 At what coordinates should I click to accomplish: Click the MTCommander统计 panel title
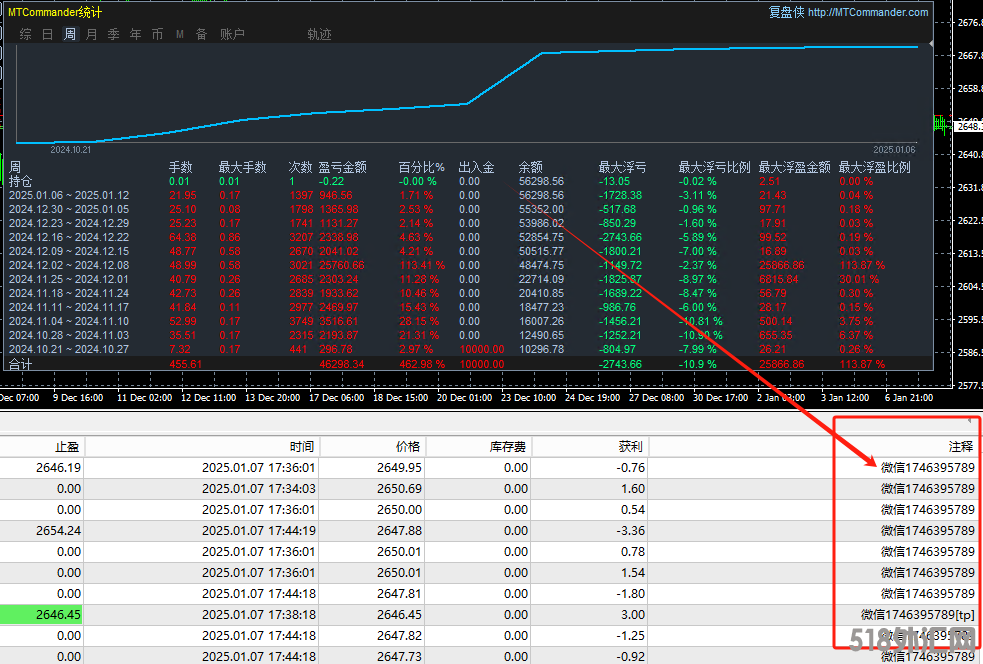point(55,12)
